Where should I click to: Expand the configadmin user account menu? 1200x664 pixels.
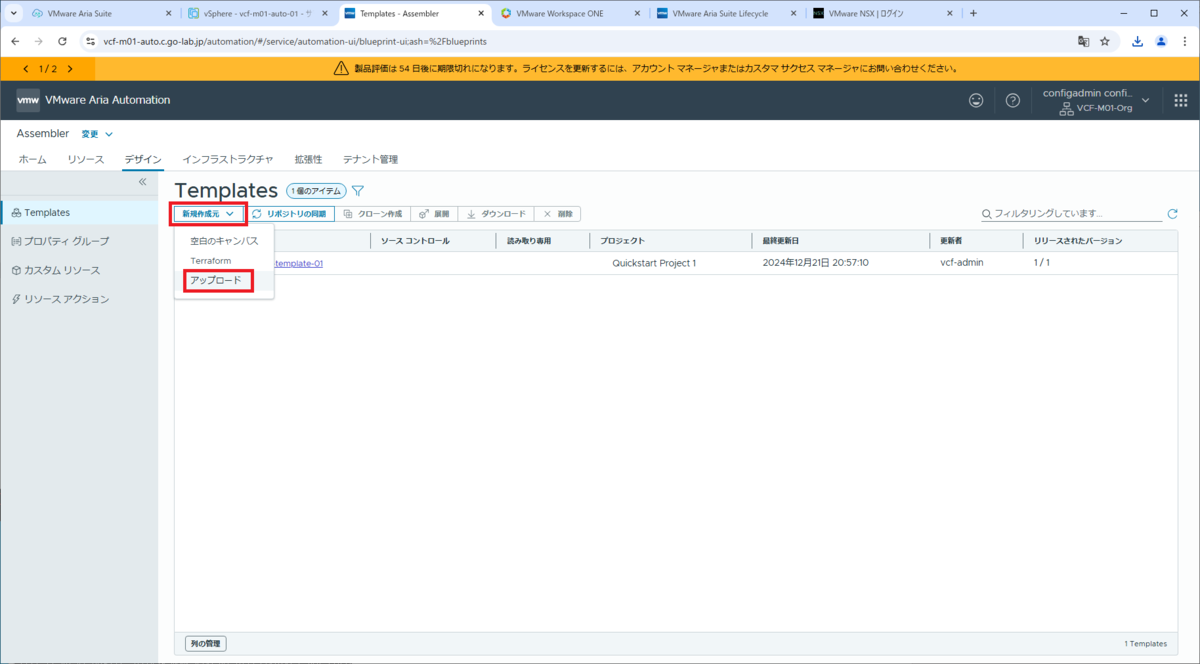tap(1095, 100)
